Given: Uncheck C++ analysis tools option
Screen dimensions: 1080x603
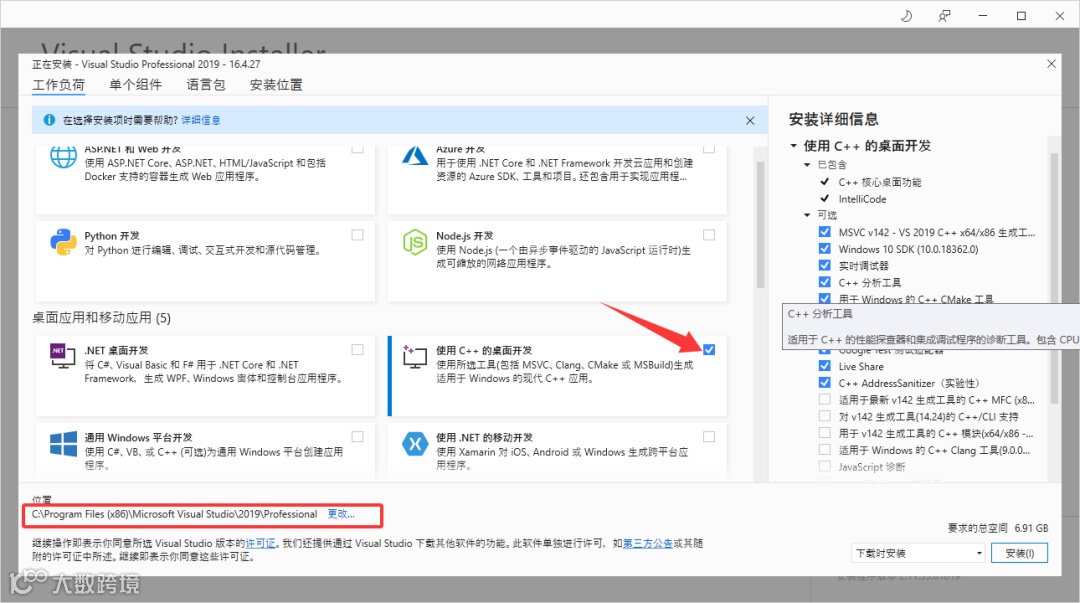Looking at the screenshot, I should (x=824, y=282).
